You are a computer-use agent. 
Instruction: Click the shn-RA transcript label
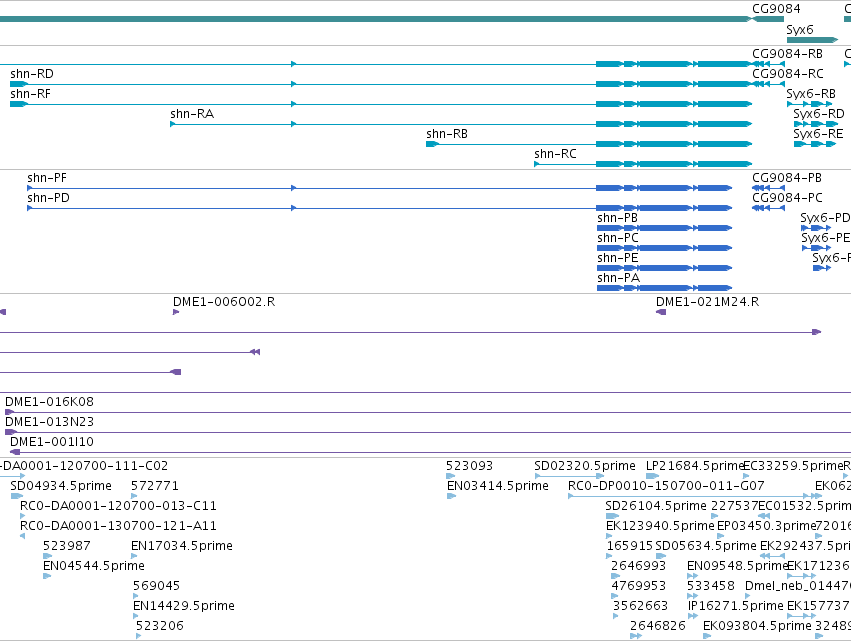click(192, 114)
